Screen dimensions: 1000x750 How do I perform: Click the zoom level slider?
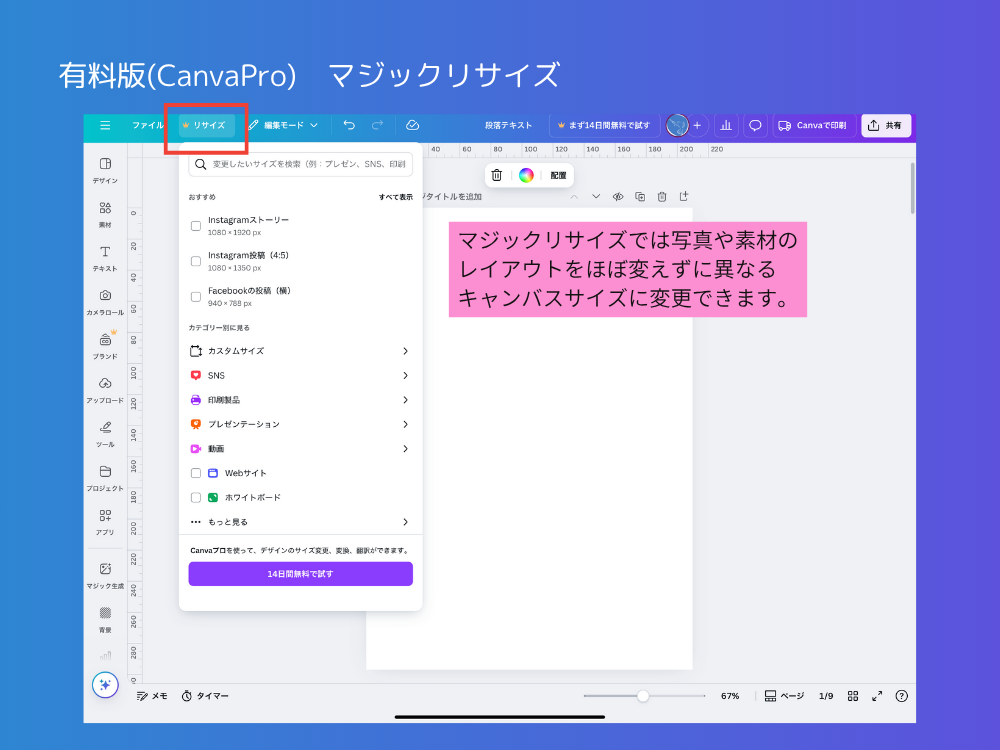coord(643,696)
